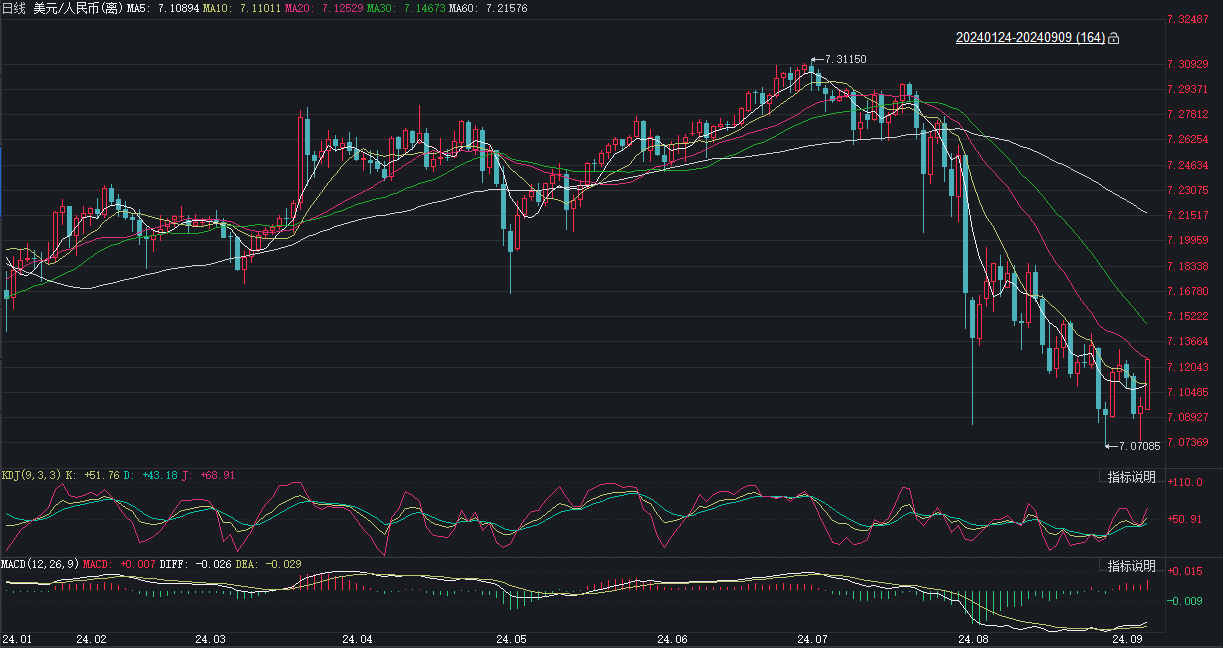The height and width of the screenshot is (648, 1223).
Task: Click the 7.08927 price axis label
Action: tap(1188, 417)
